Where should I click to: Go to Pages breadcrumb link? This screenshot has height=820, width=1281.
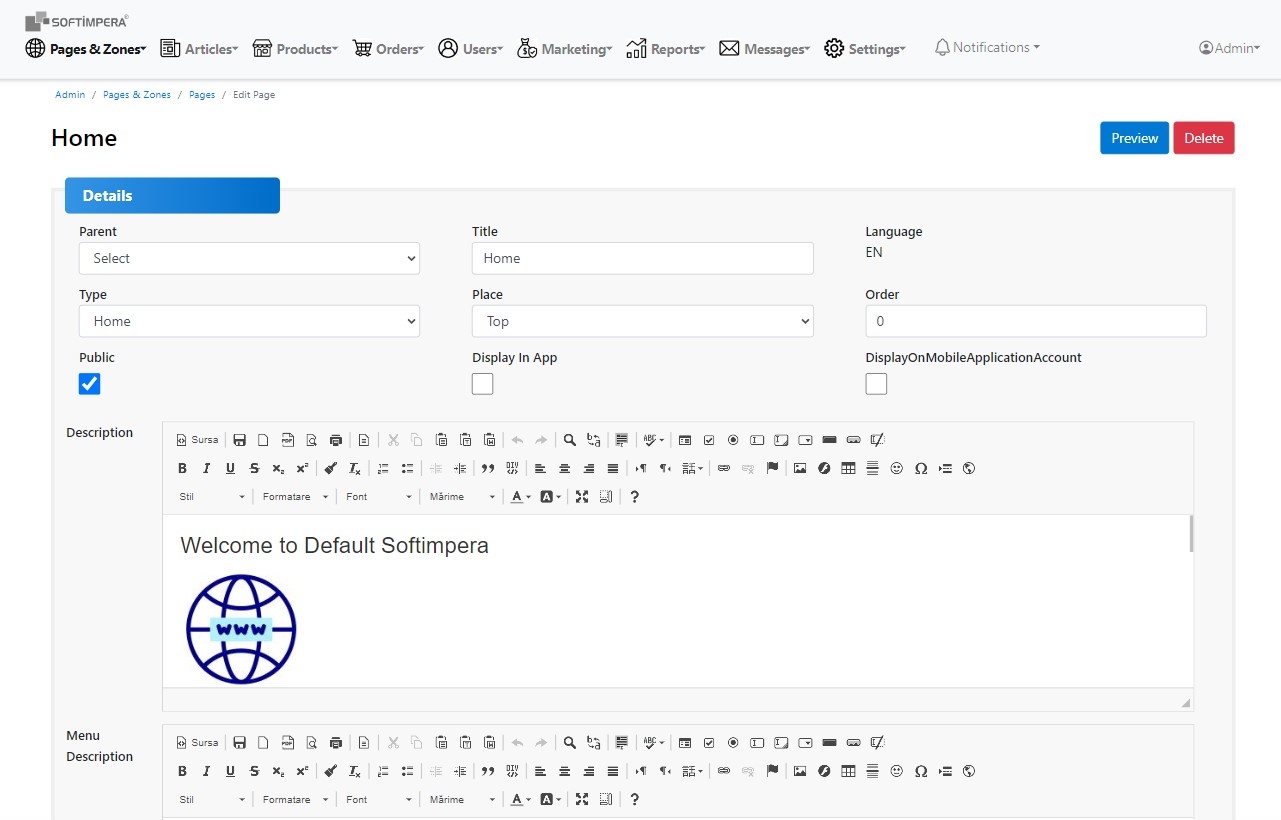coord(202,95)
